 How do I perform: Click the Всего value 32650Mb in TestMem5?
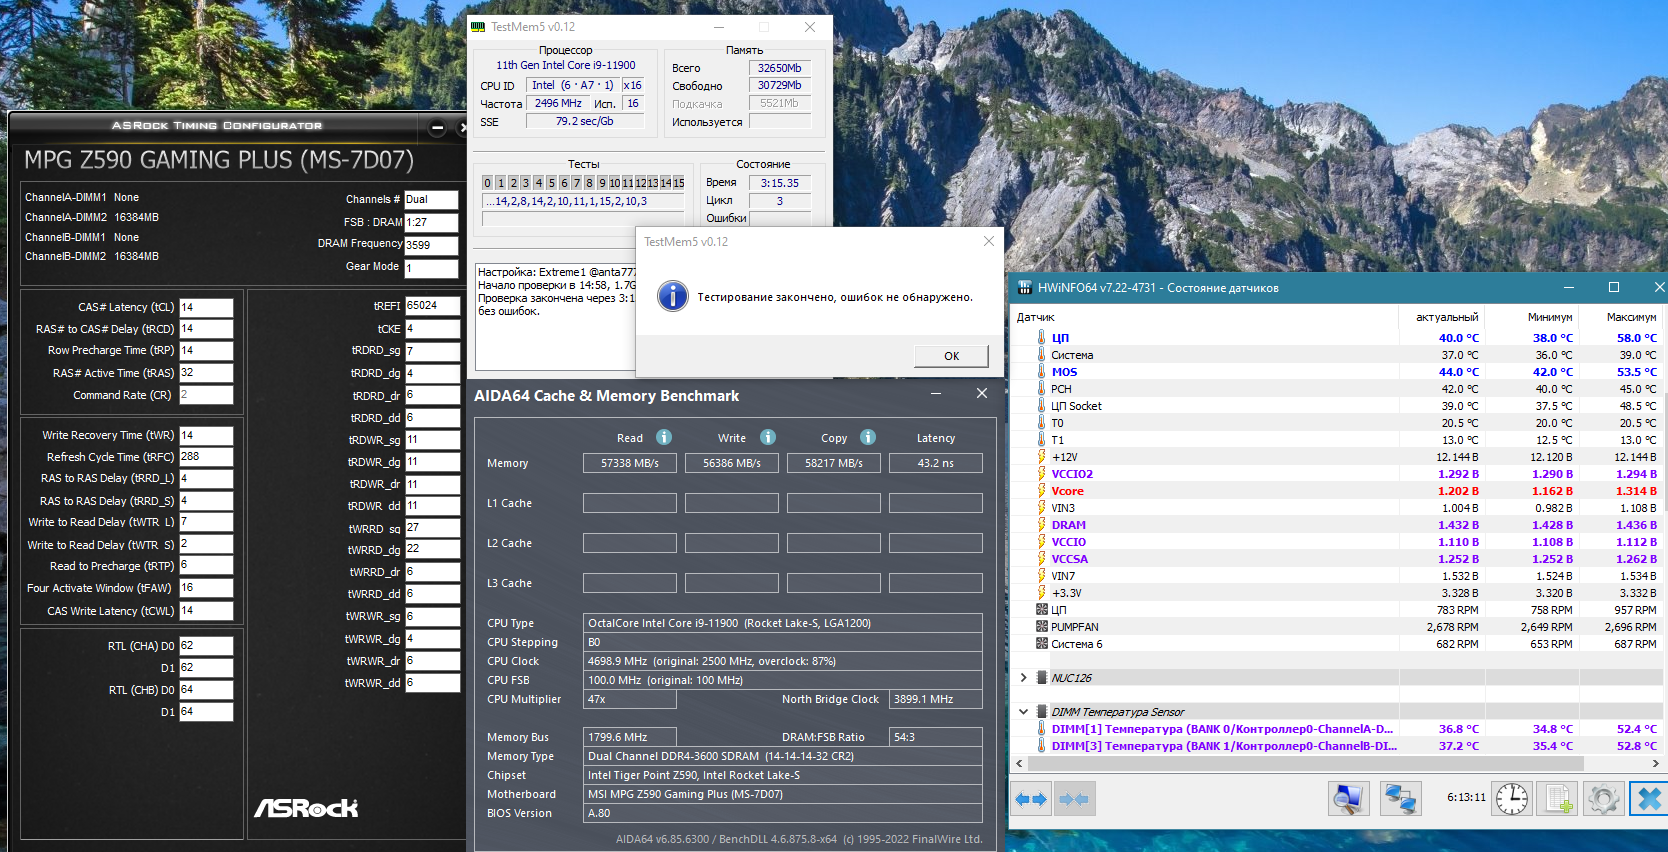(779, 68)
